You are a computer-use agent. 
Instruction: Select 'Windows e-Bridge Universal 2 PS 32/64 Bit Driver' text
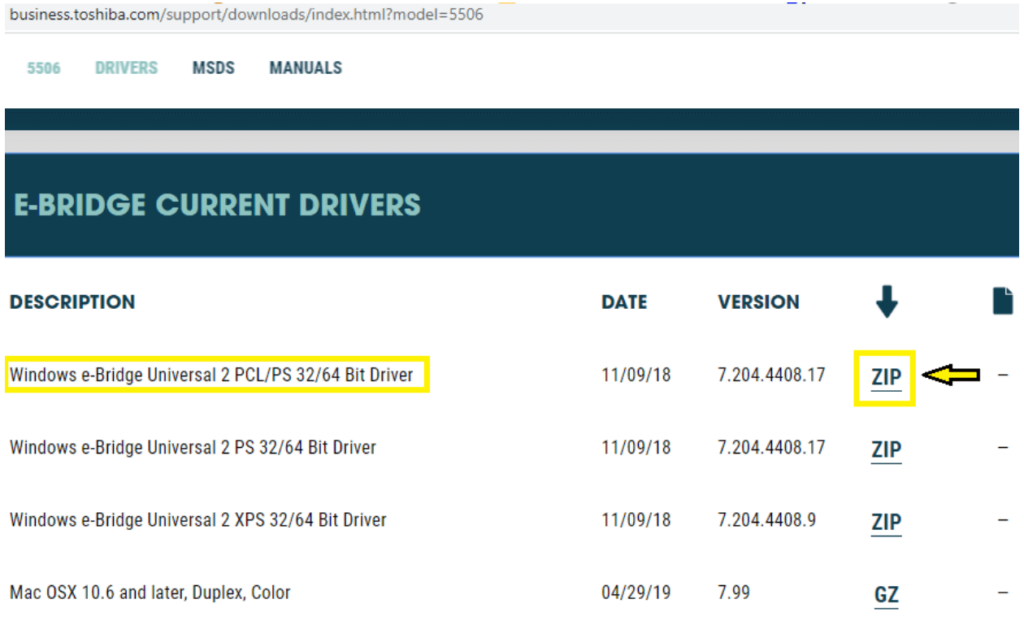pos(193,447)
